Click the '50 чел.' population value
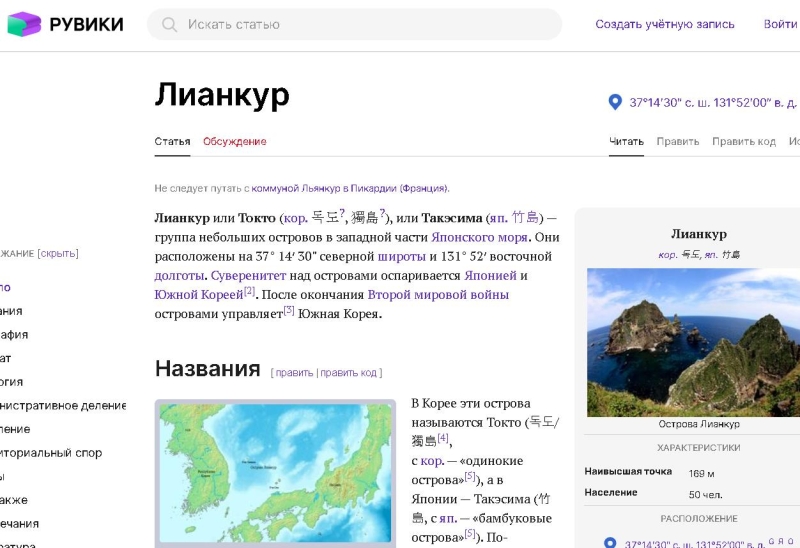This screenshot has width=800, height=548. pyautogui.click(x=706, y=495)
